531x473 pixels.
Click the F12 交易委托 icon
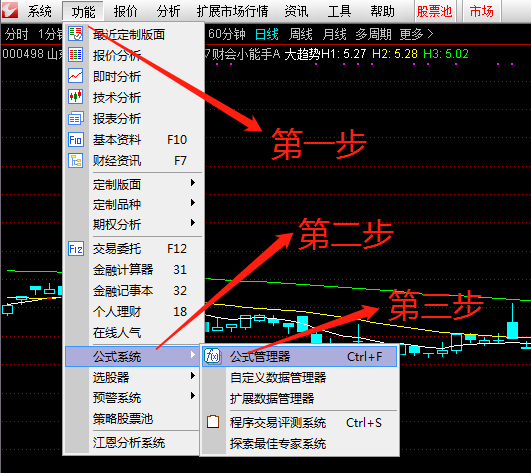(76, 249)
